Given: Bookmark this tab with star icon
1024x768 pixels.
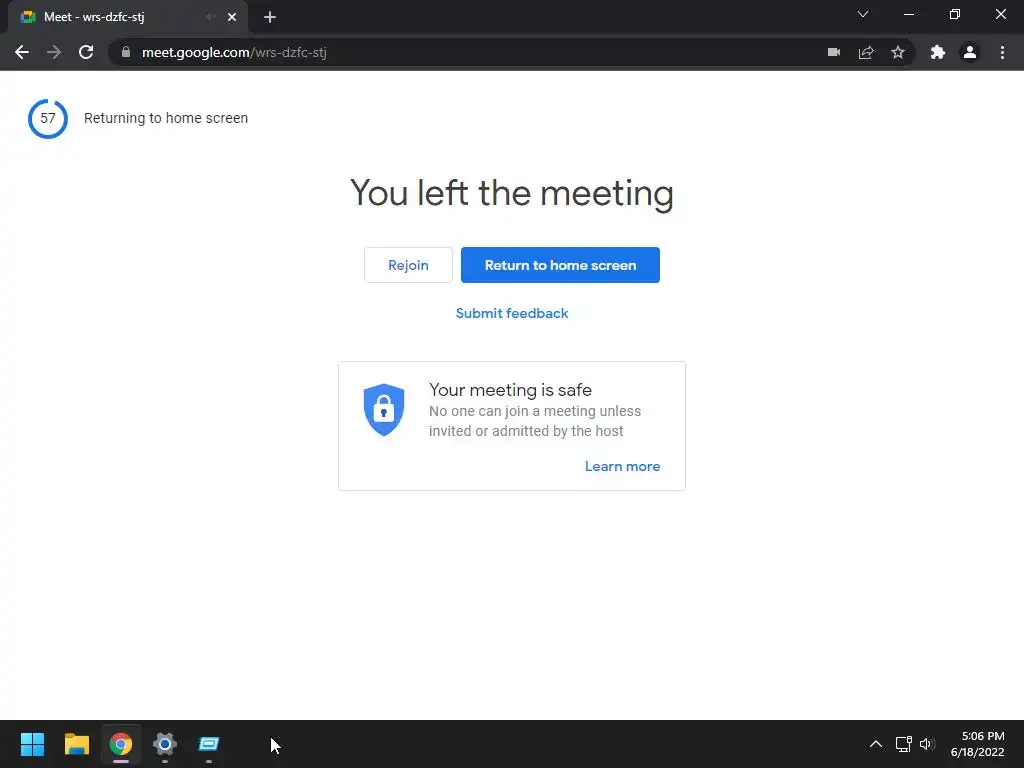Looking at the screenshot, I should (x=898, y=52).
